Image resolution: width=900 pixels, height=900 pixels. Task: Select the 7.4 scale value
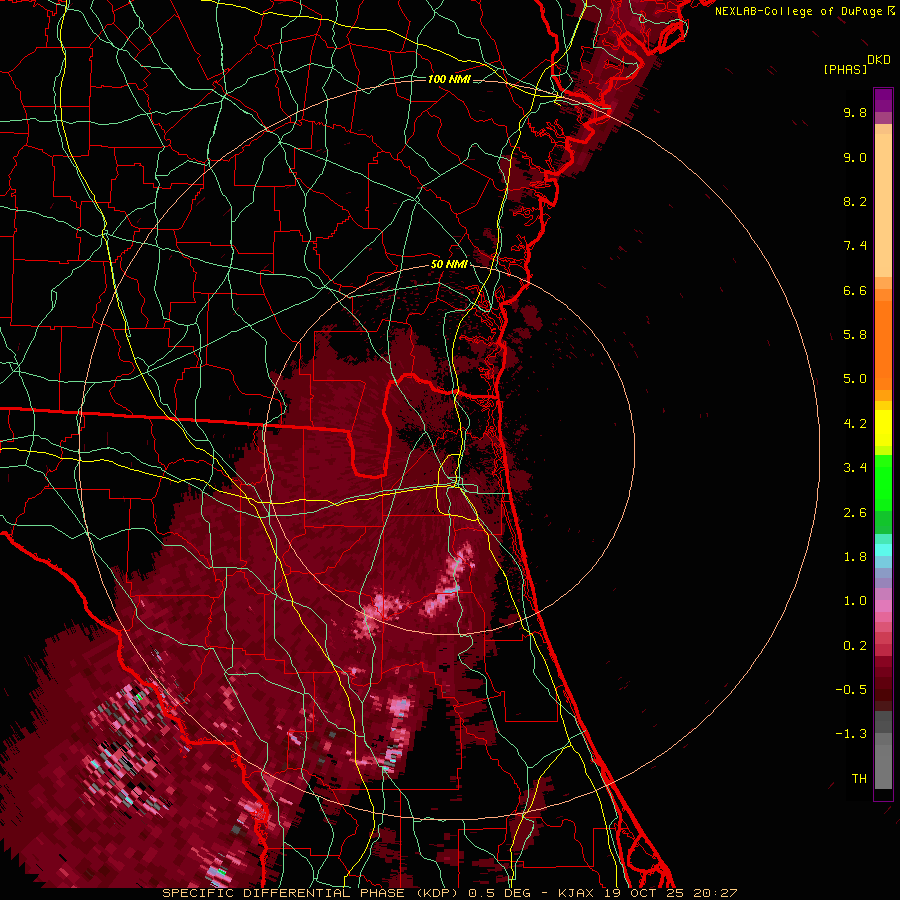point(855,246)
